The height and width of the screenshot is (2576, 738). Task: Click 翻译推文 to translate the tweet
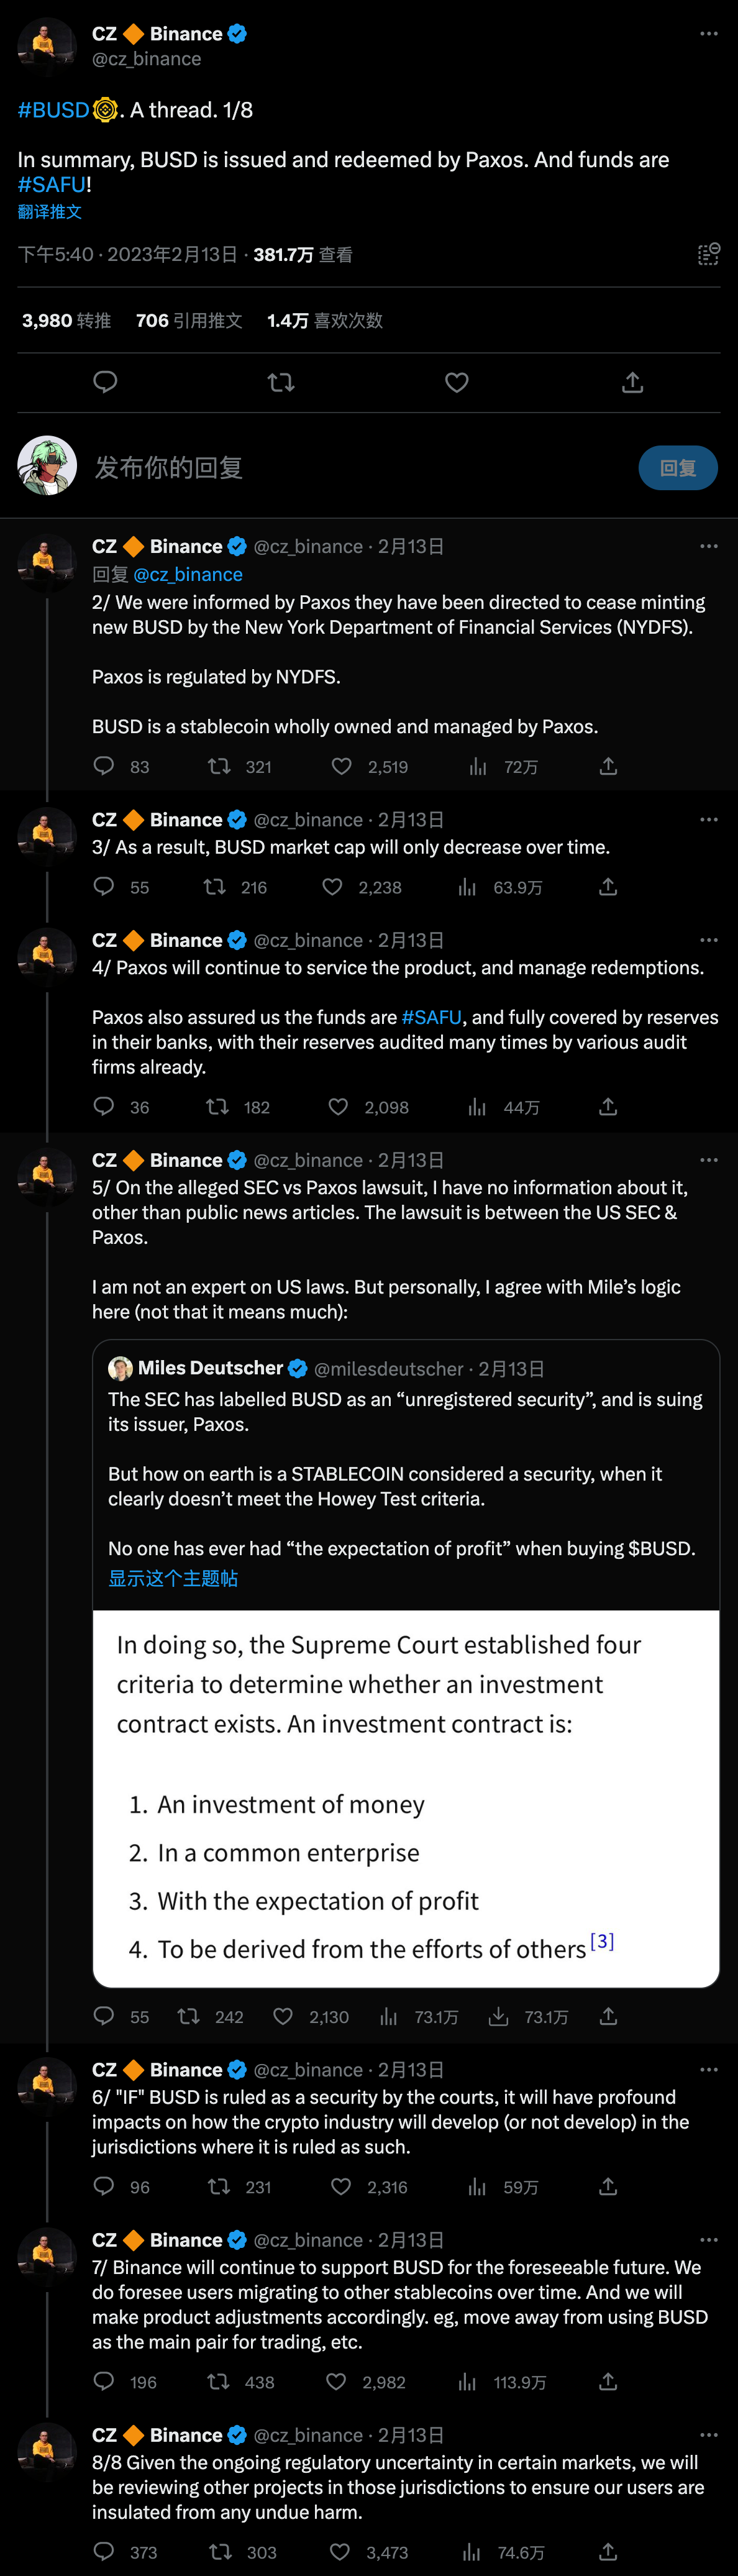click(x=50, y=212)
